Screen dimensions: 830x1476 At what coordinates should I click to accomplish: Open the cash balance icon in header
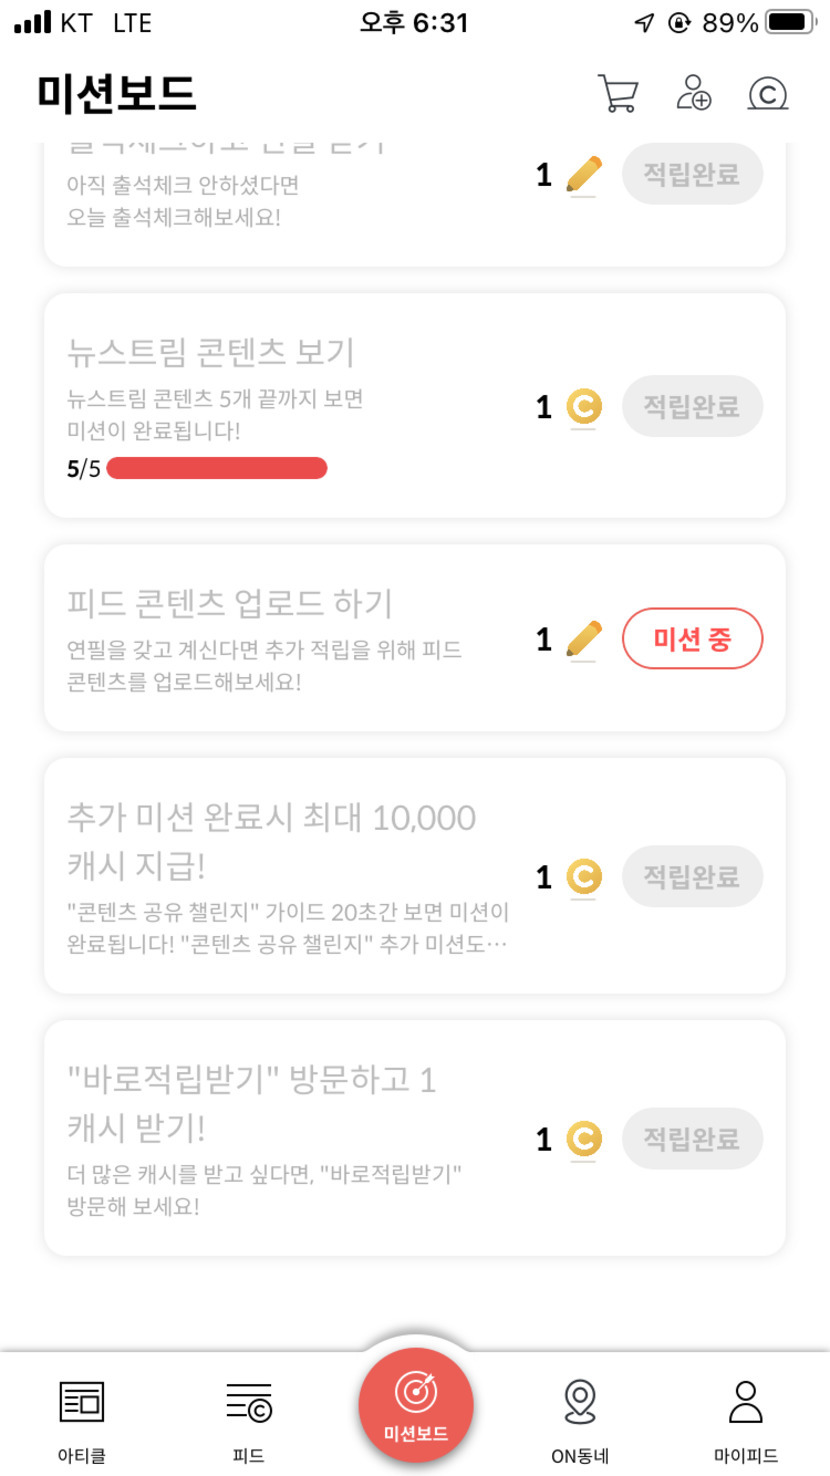tap(767, 94)
